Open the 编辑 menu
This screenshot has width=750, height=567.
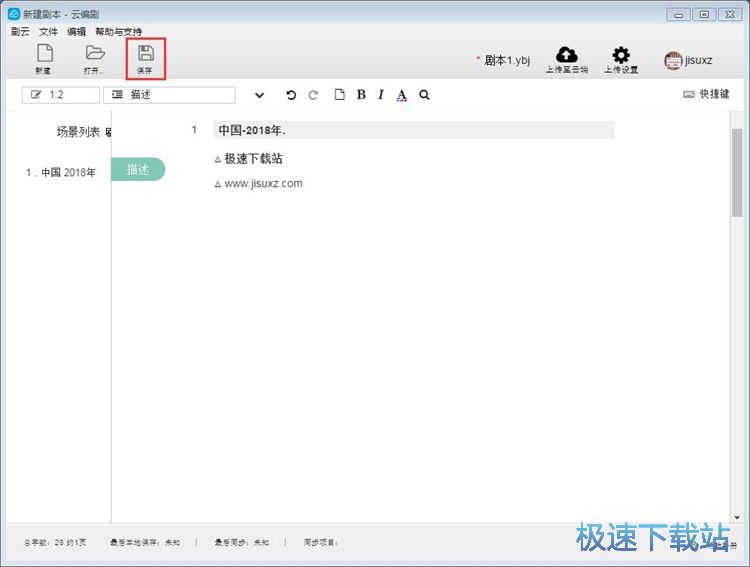[x=77, y=32]
